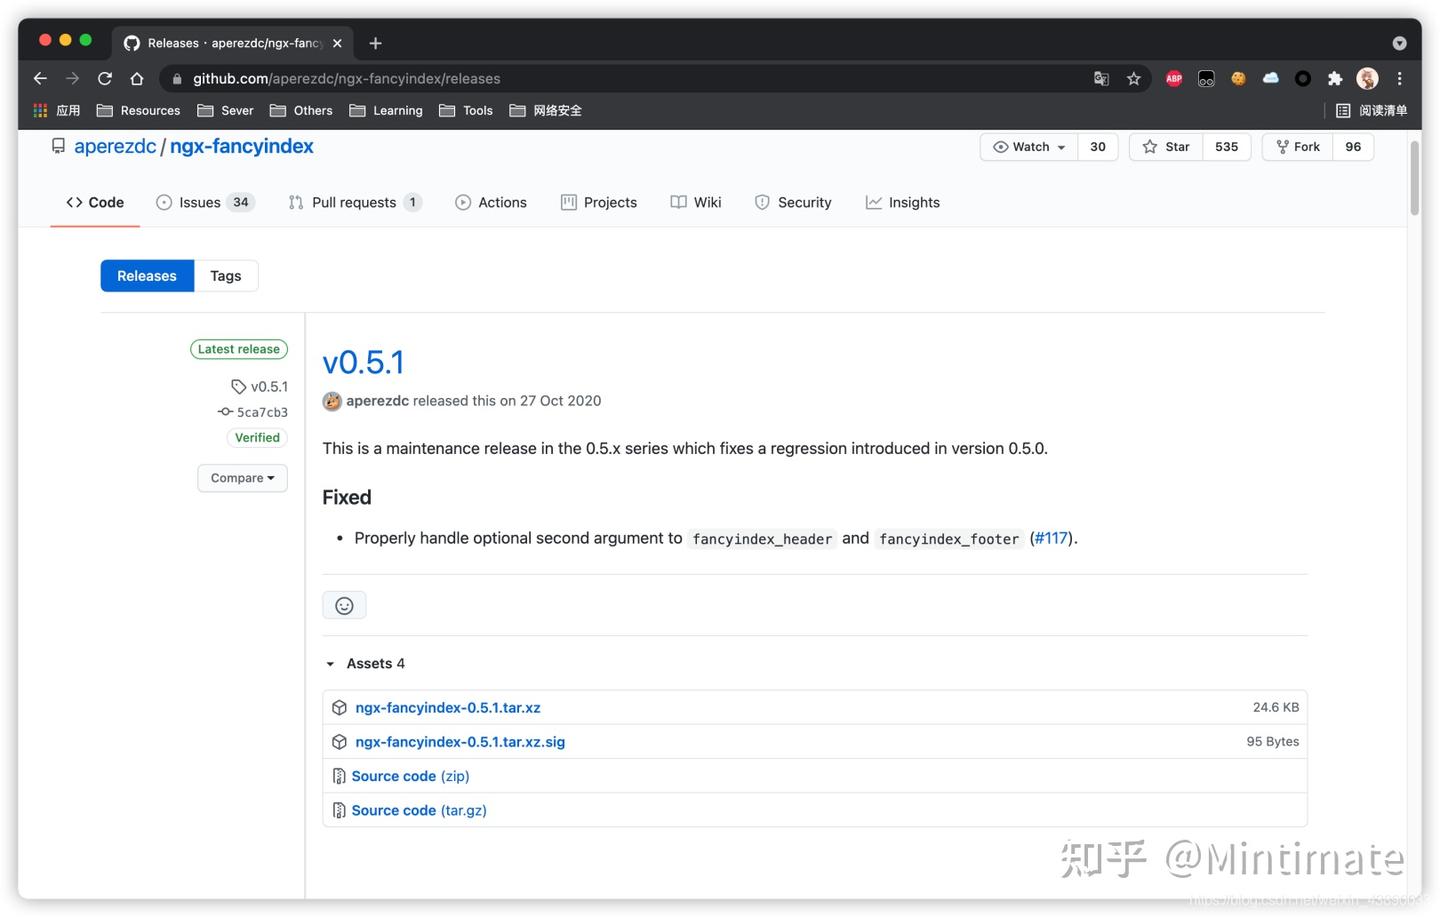Open issue #117 link in release notes
This screenshot has height=917, width=1440.
(1050, 538)
